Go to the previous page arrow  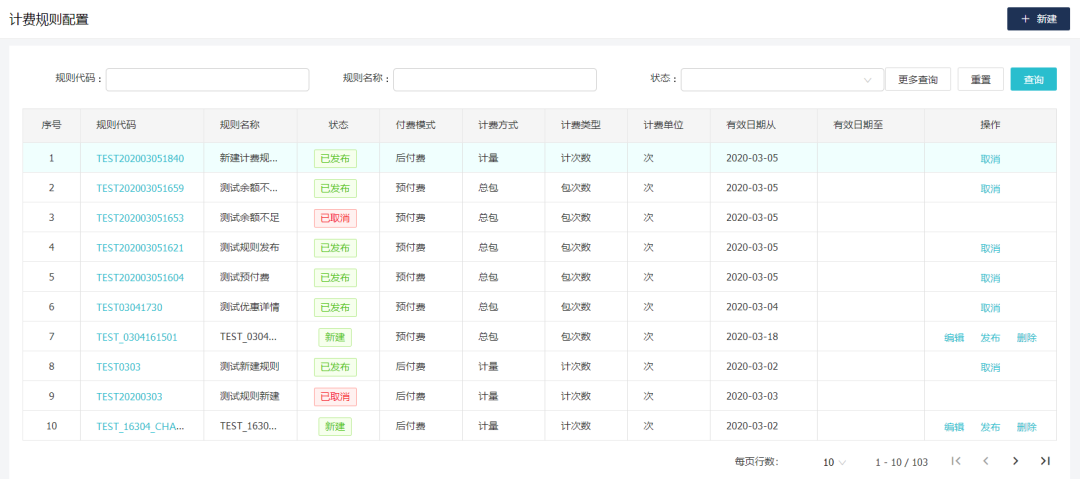point(985,461)
